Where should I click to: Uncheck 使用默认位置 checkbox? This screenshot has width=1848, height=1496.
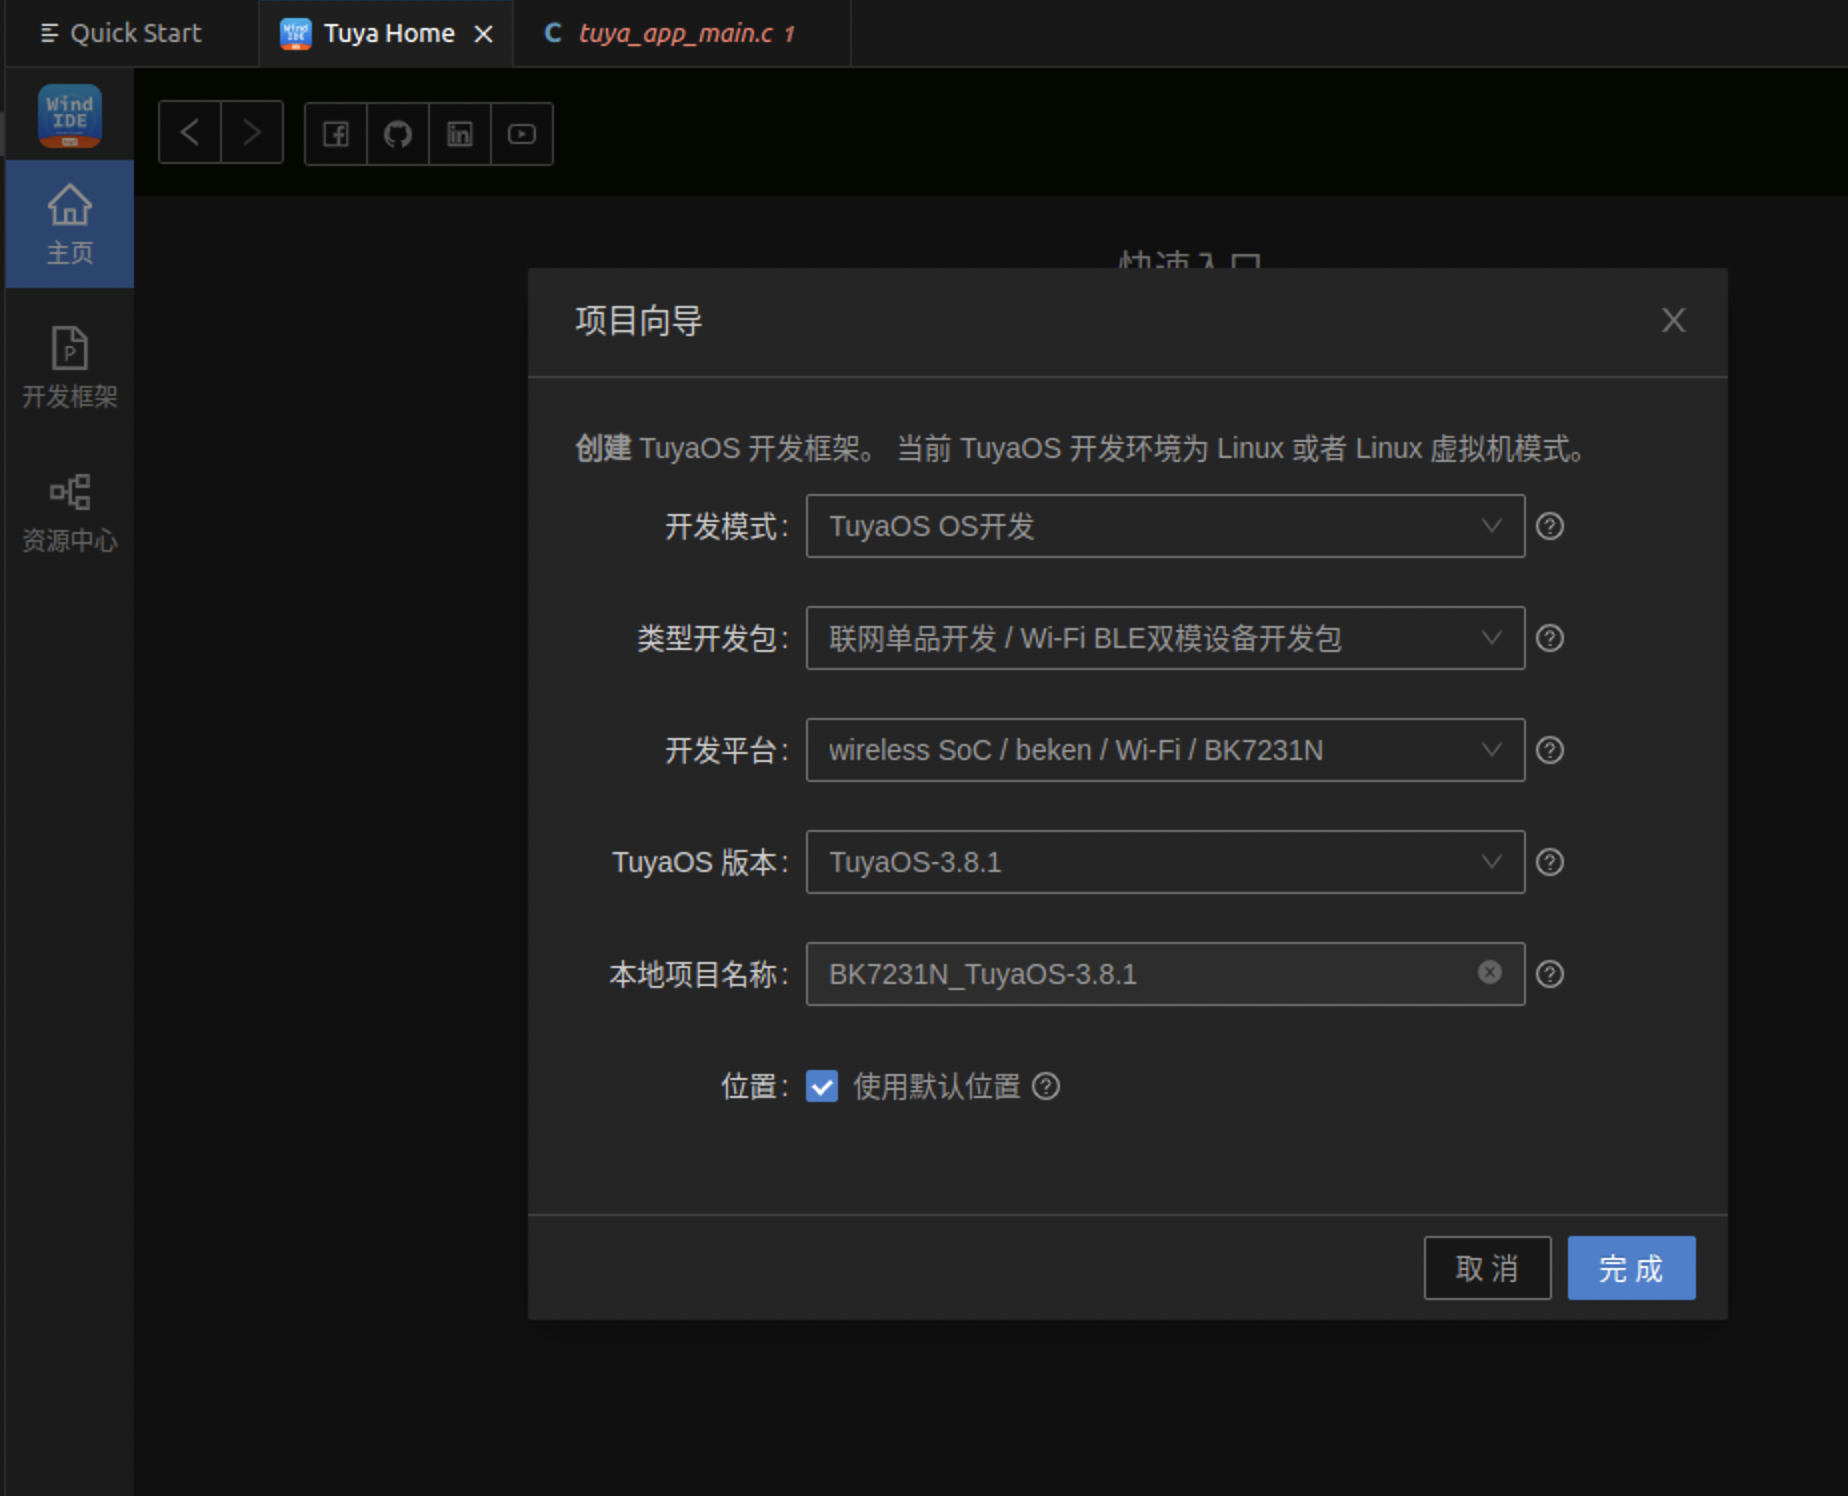[x=822, y=1086]
